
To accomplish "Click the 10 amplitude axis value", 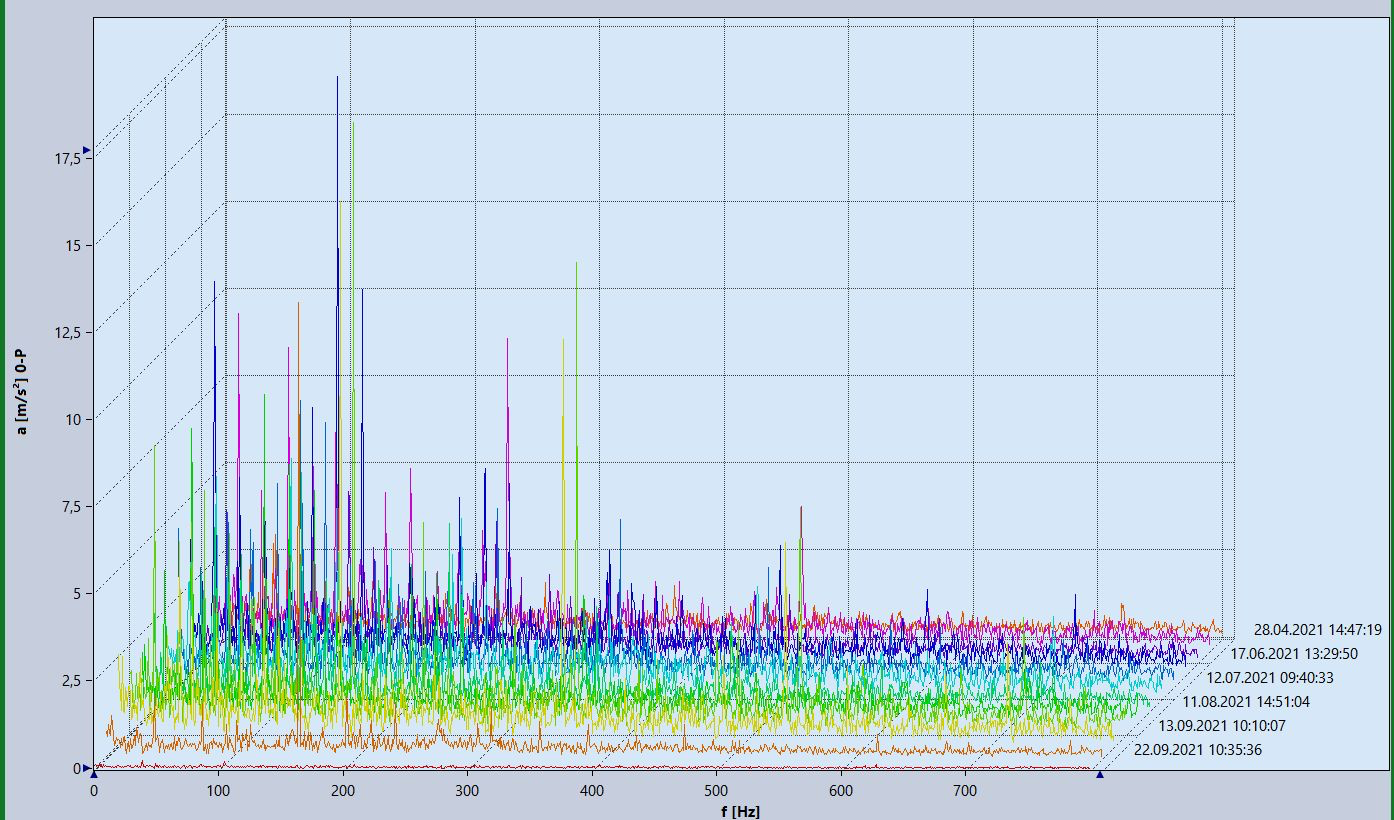I will [x=75, y=419].
